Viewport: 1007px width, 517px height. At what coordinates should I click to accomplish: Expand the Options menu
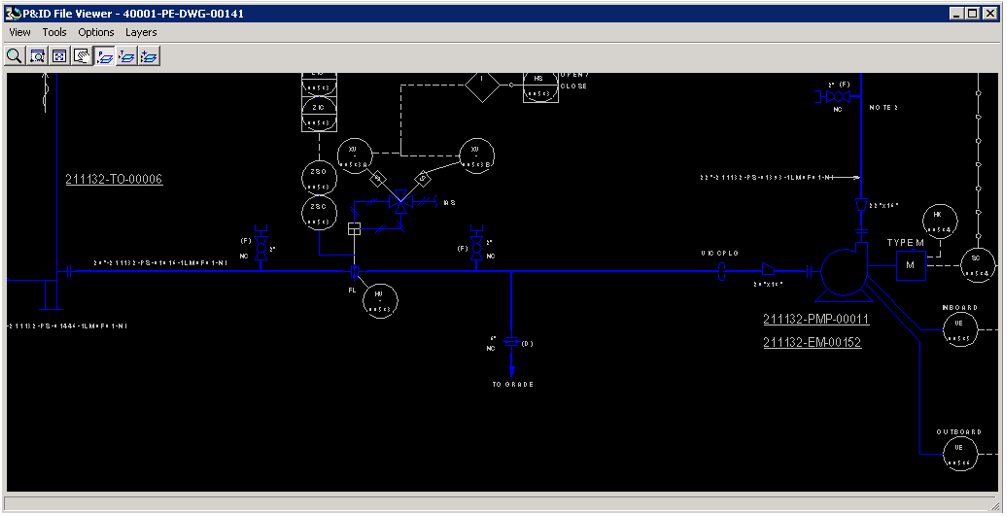96,32
